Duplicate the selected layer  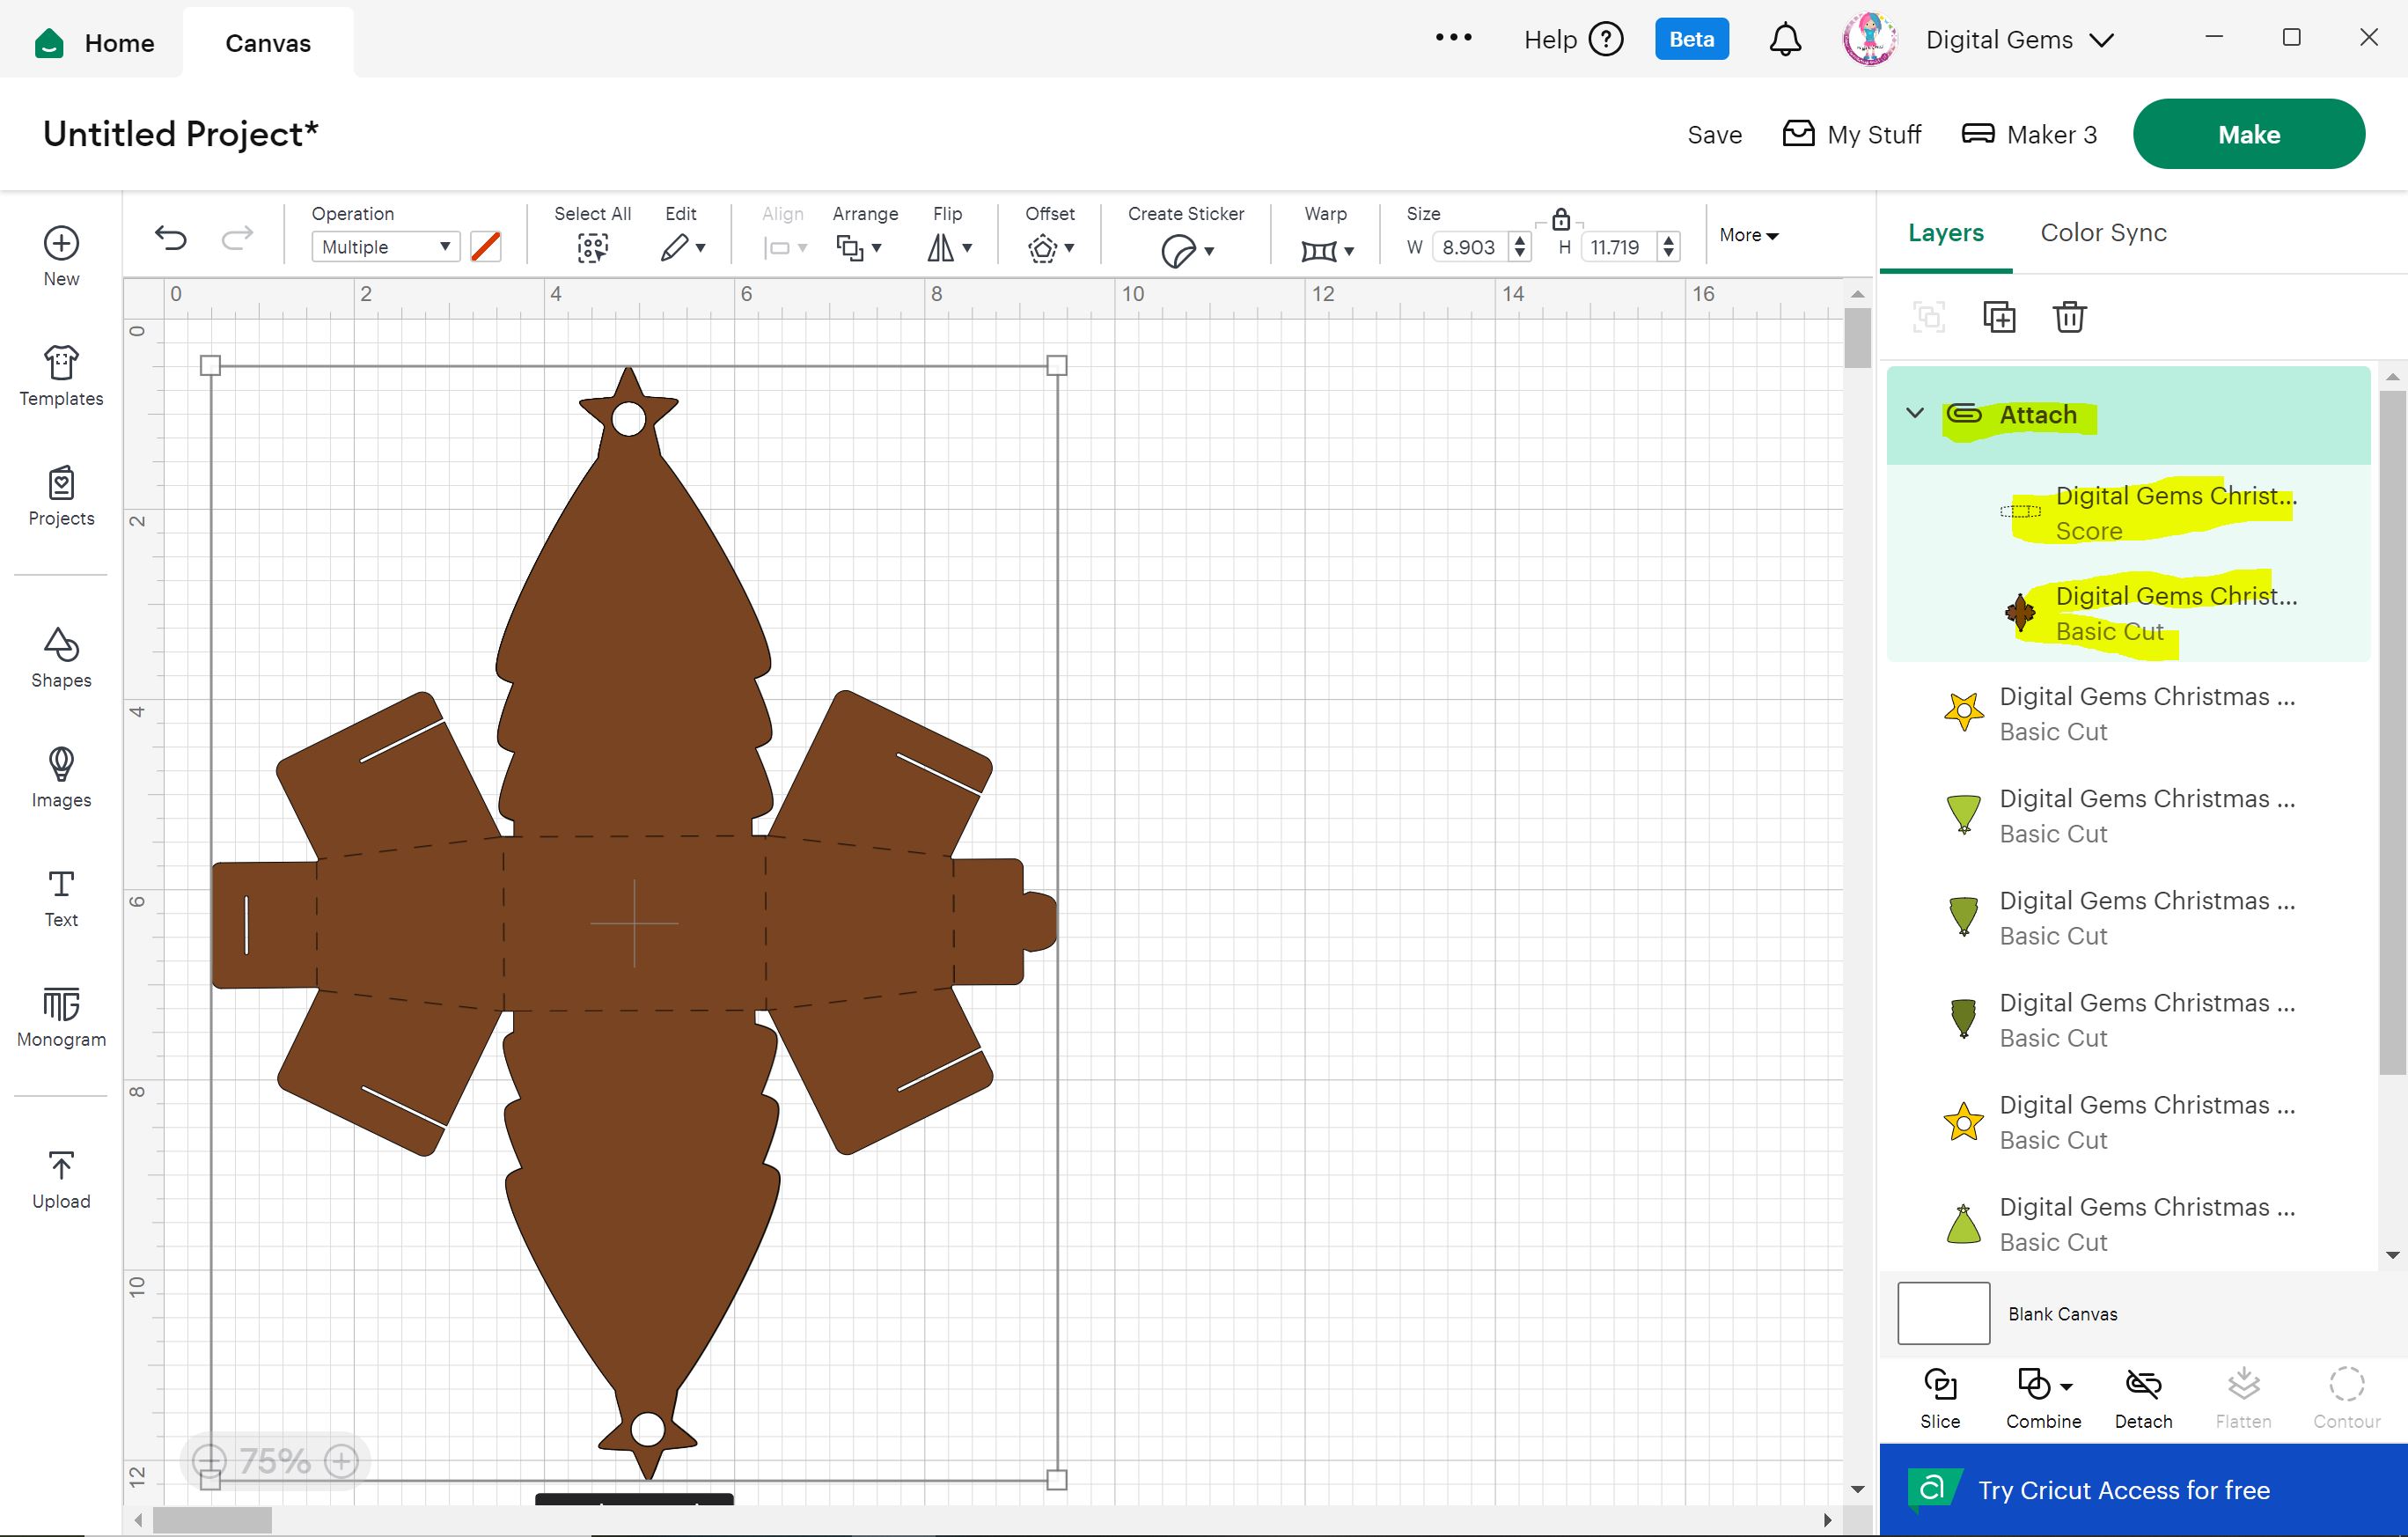(x=1999, y=317)
